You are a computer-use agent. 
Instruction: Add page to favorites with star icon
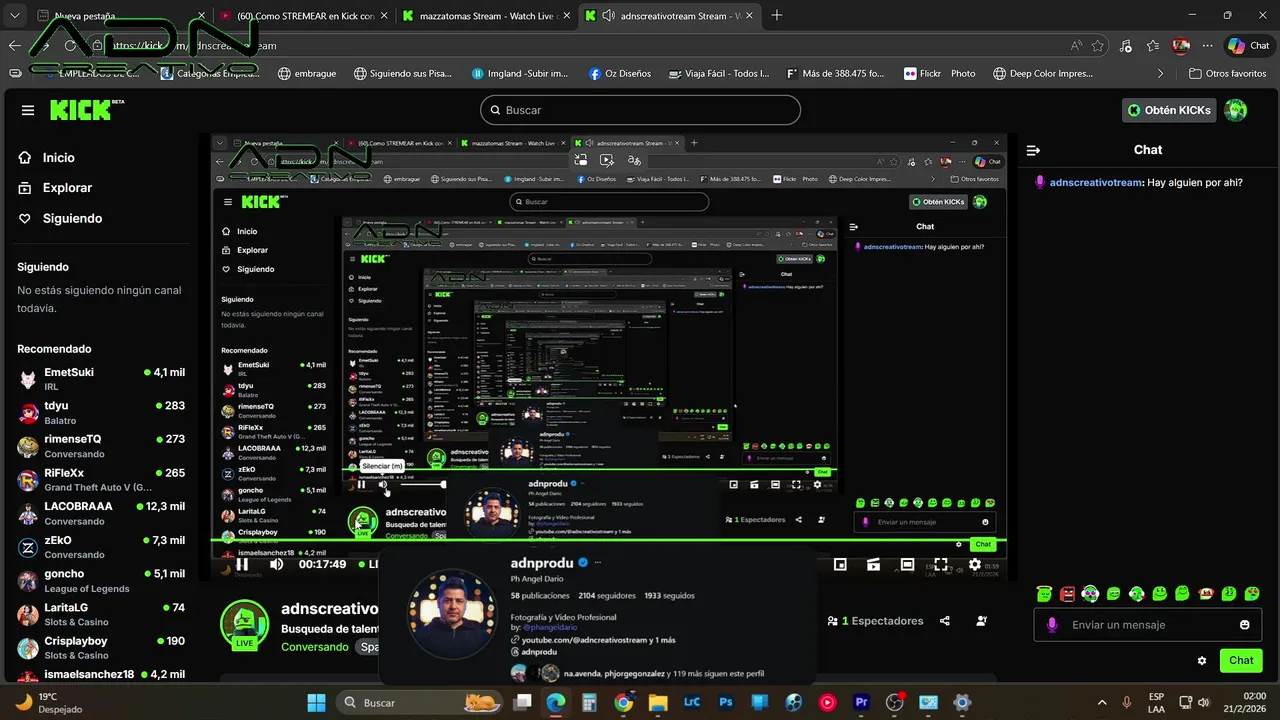1098,45
